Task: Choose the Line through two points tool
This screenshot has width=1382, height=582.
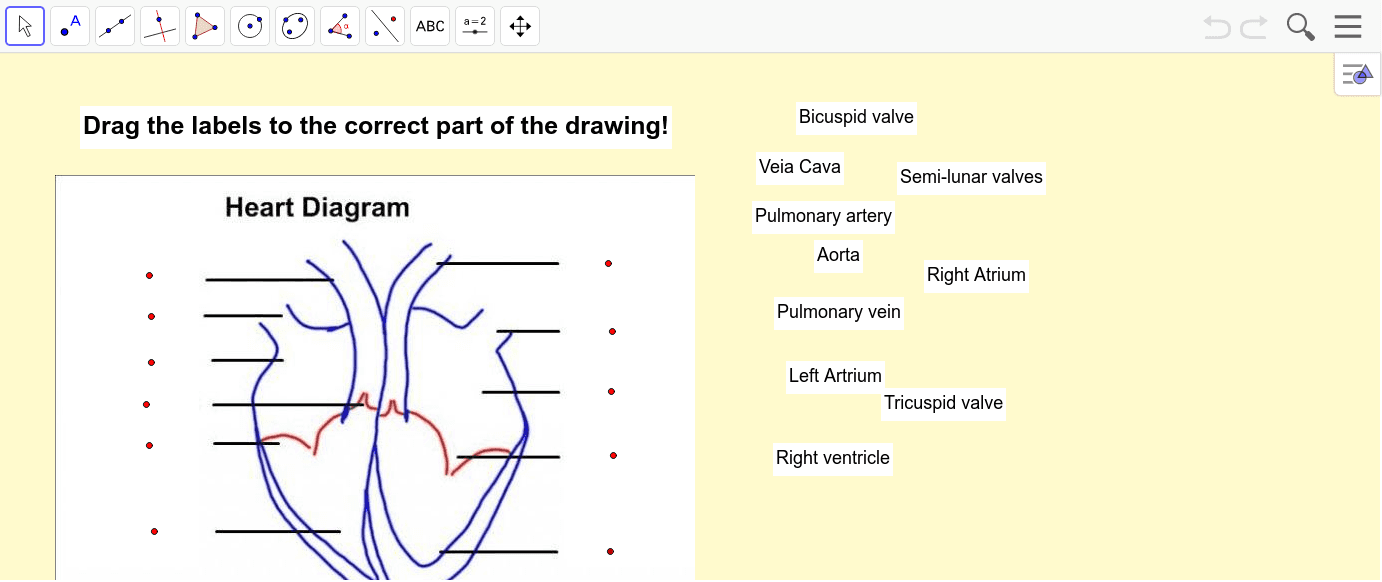Action: [115, 26]
